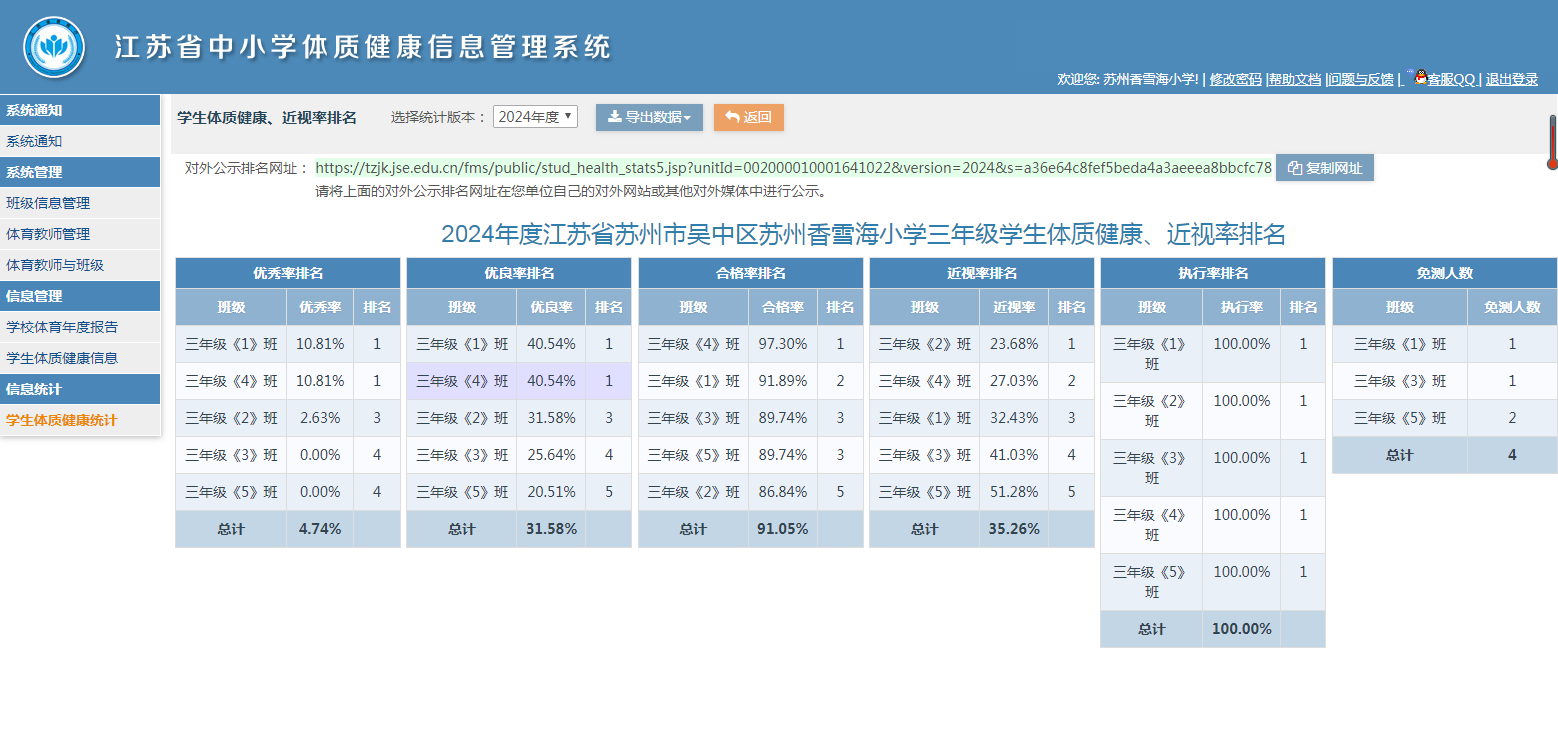Click the 免测人数 table header
1558x743 pixels.
point(1445,273)
